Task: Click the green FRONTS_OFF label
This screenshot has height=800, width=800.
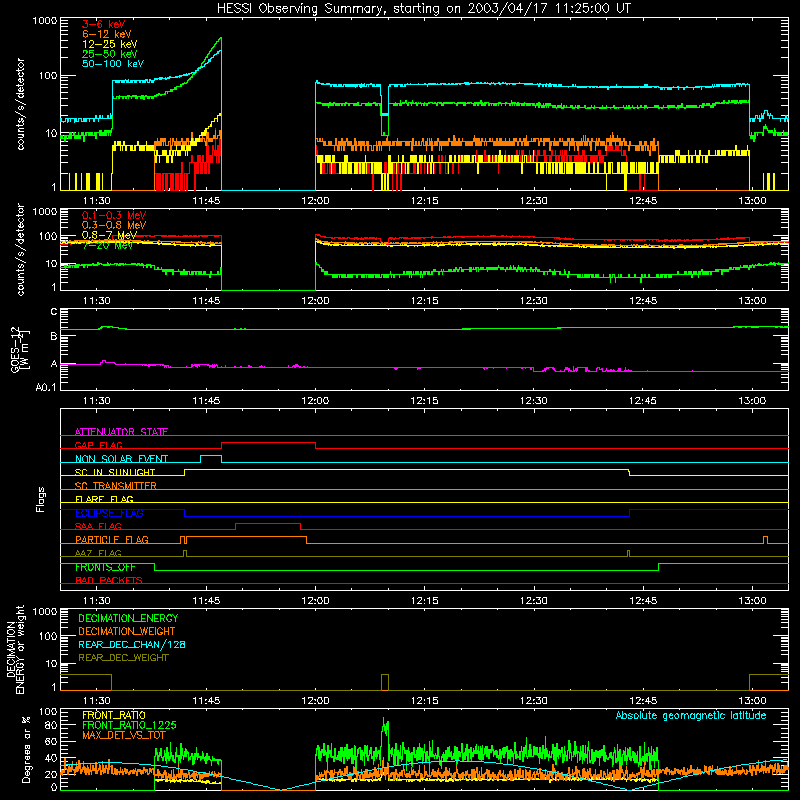Action: pos(105,567)
